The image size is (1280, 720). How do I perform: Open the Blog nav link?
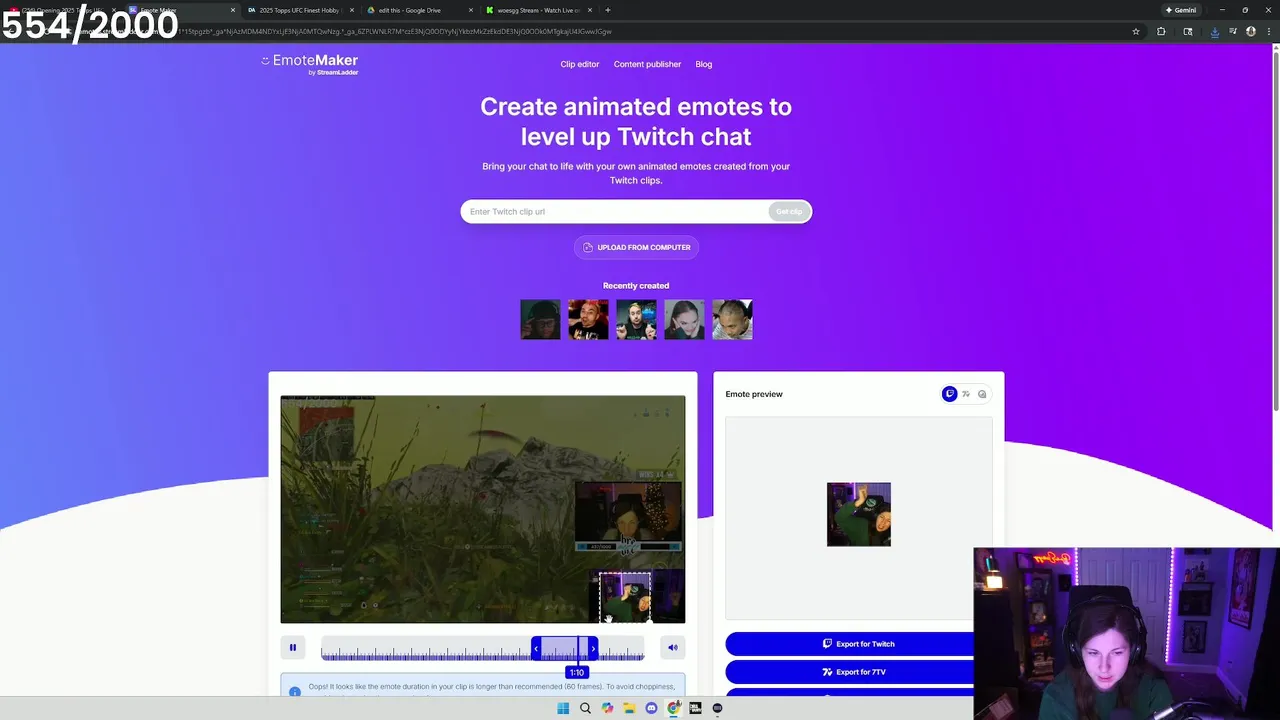(x=704, y=64)
